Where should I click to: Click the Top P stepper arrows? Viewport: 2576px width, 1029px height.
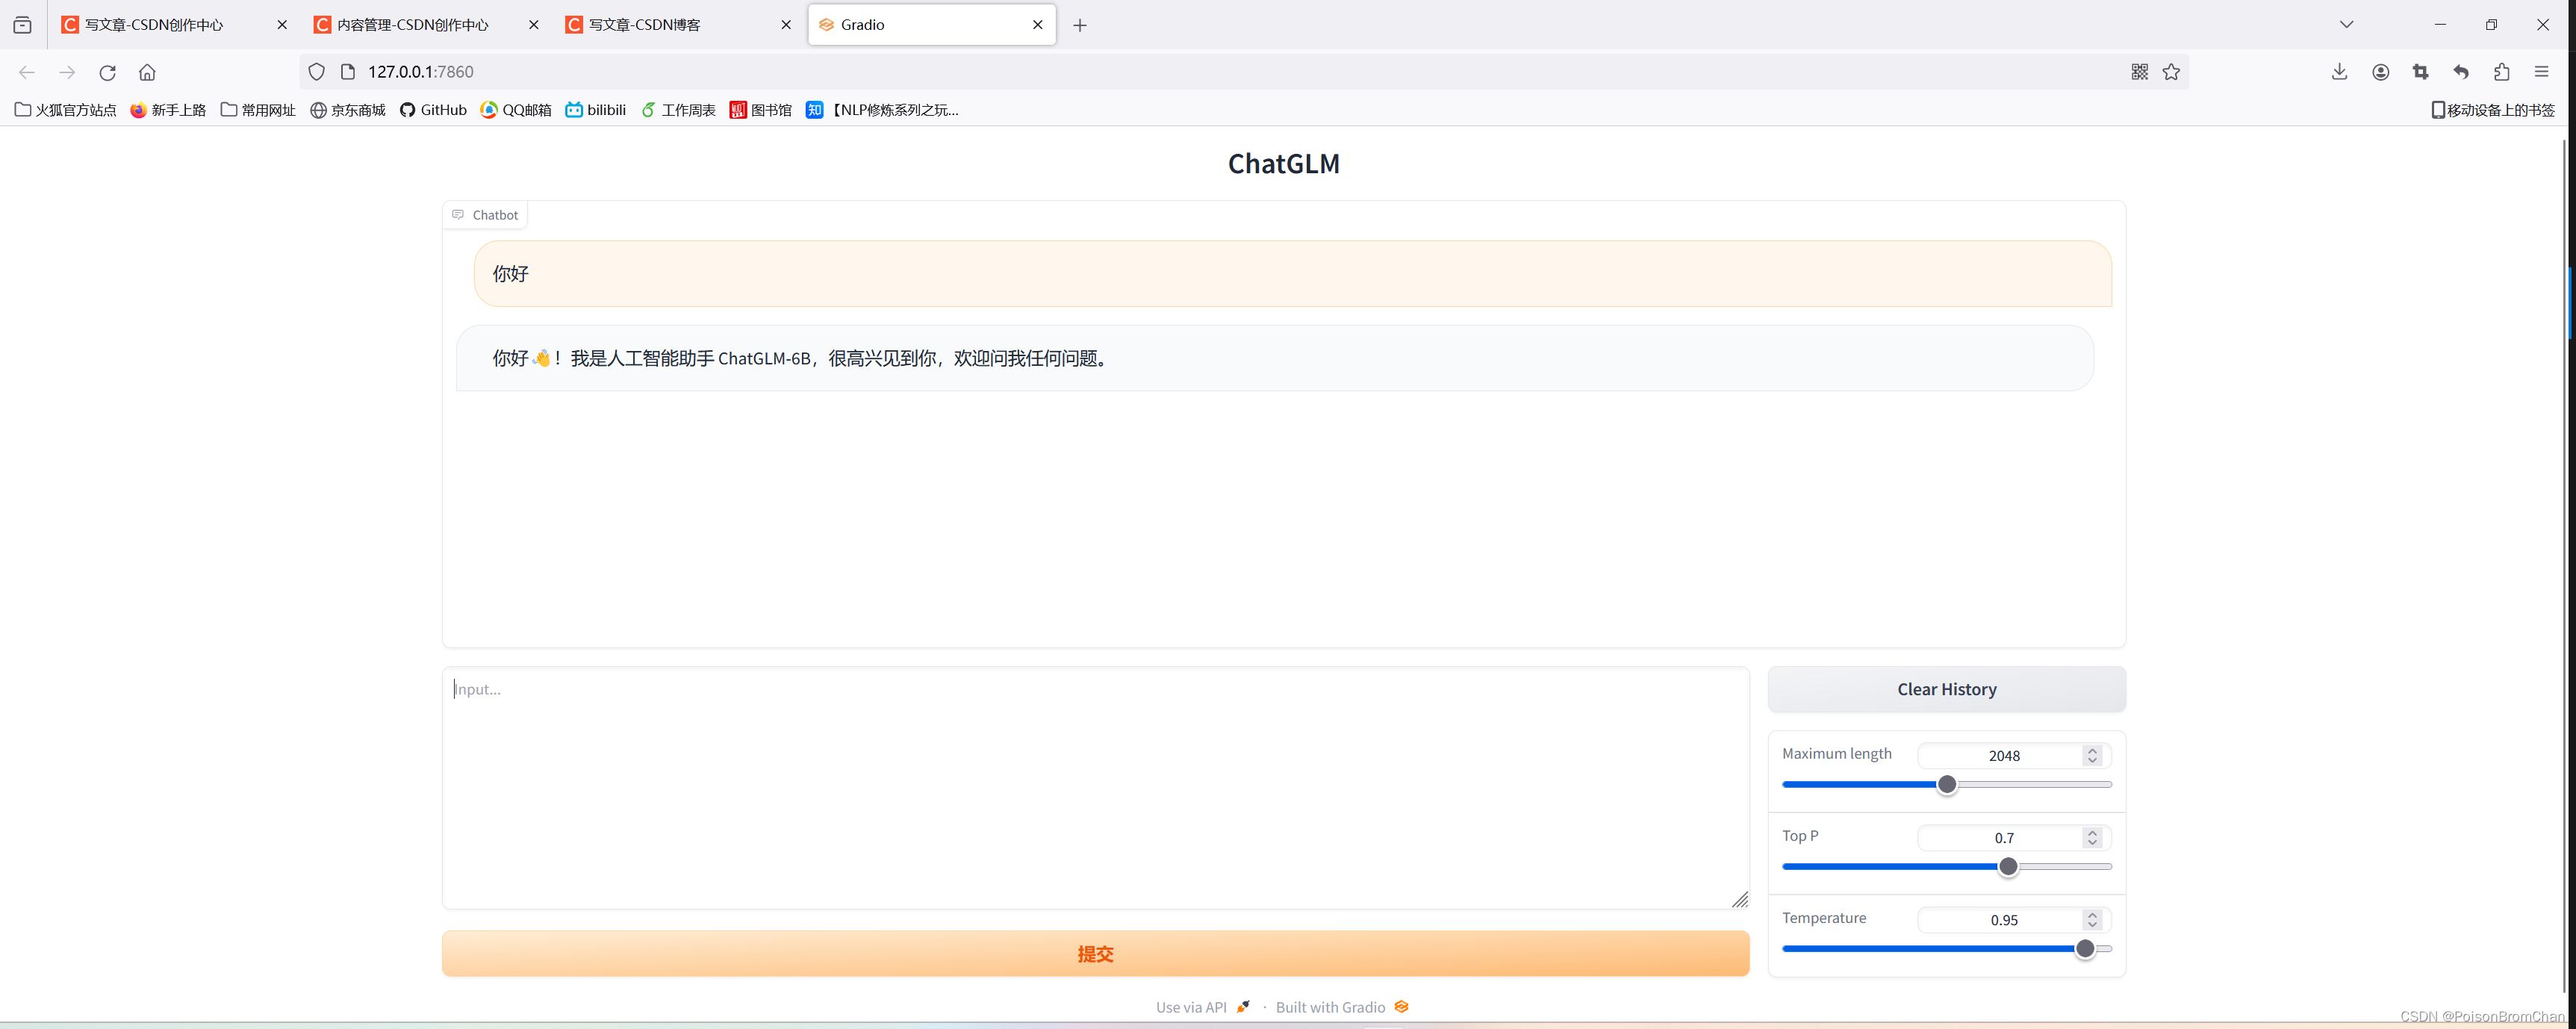tap(2092, 838)
